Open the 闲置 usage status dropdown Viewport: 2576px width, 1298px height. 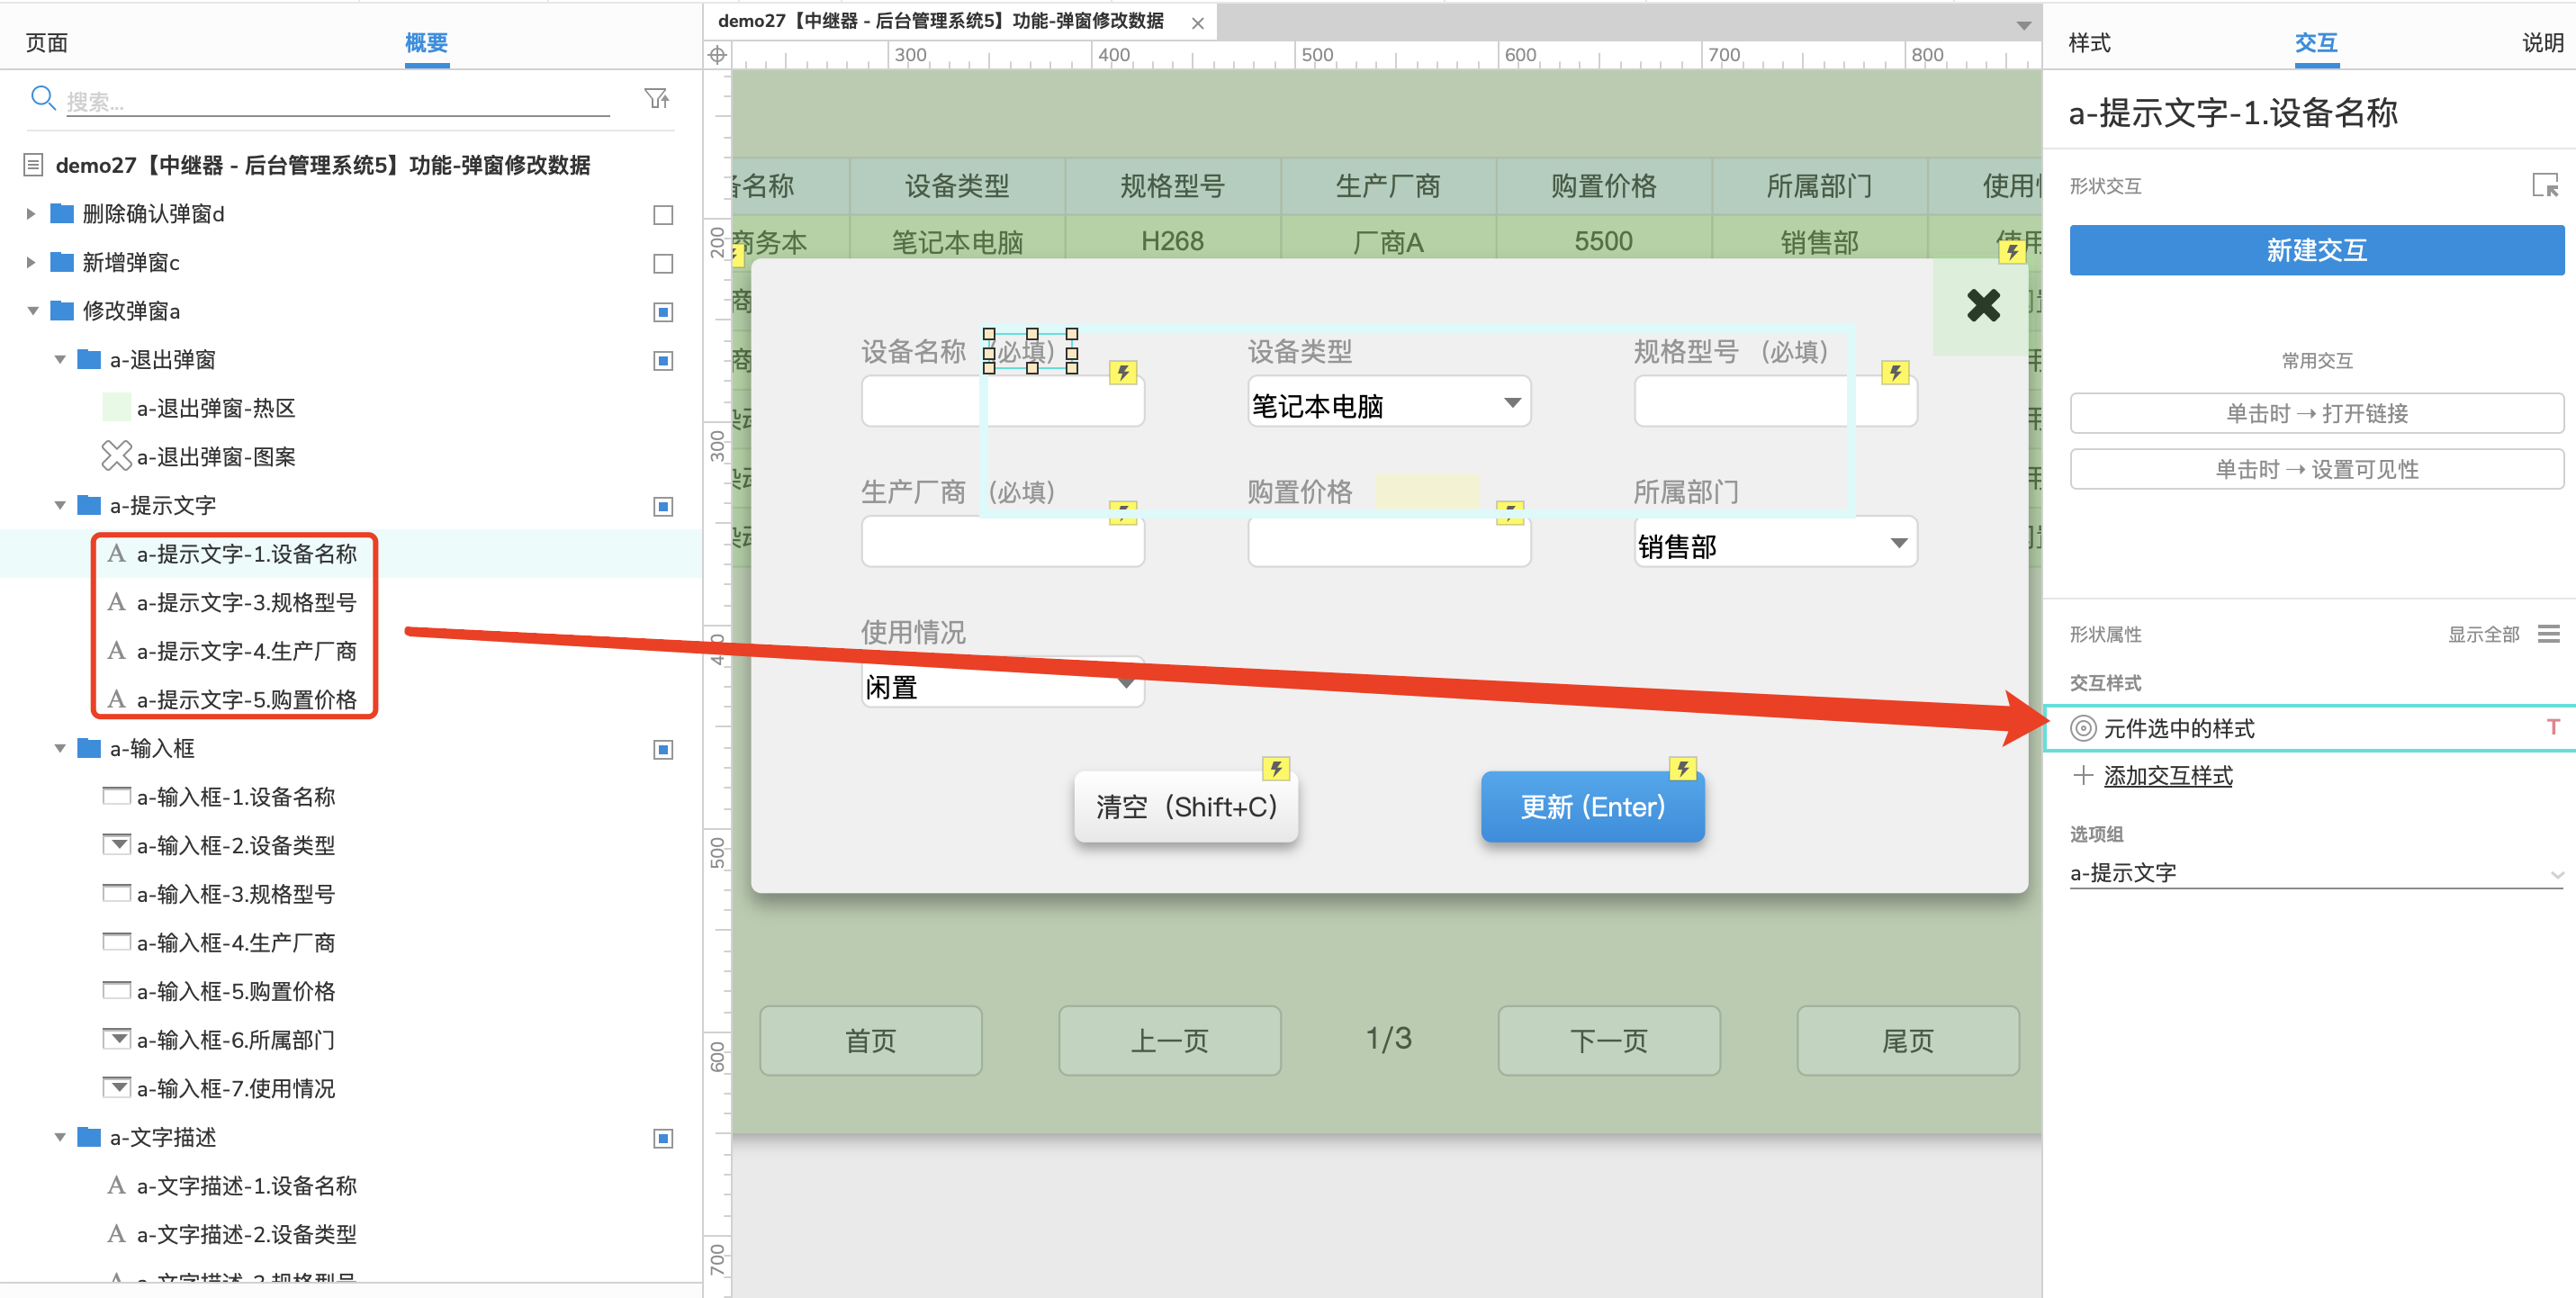click(x=1002, y=683)
